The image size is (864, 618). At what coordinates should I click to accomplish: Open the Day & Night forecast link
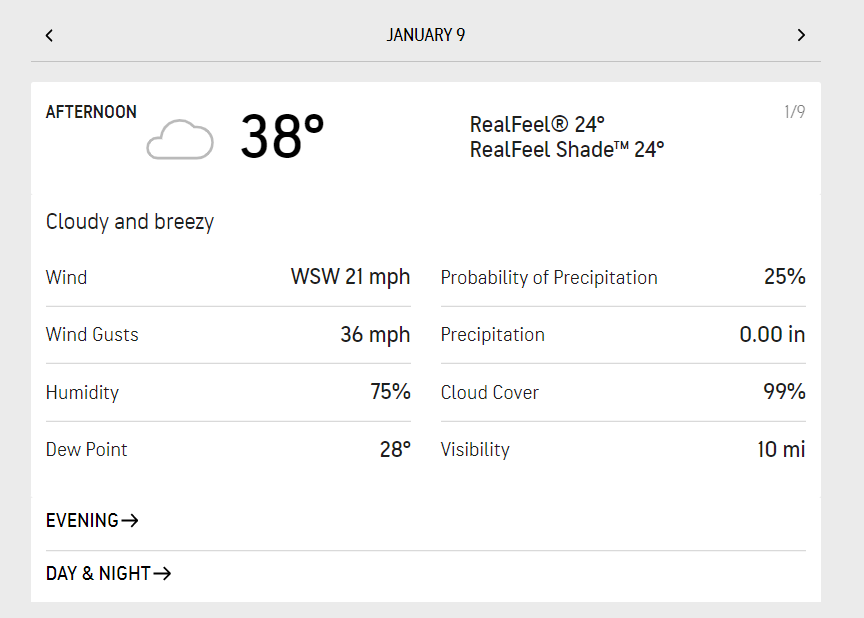(109, 573)
